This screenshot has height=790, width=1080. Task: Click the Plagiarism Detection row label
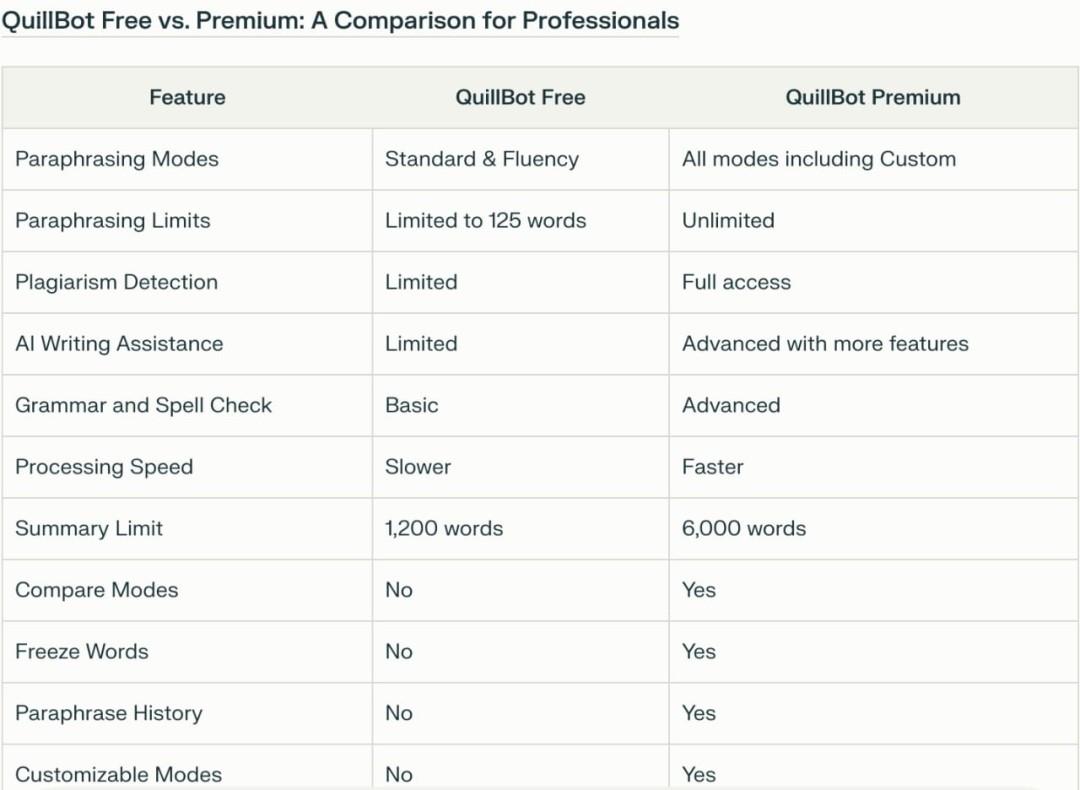coord(116,282)
